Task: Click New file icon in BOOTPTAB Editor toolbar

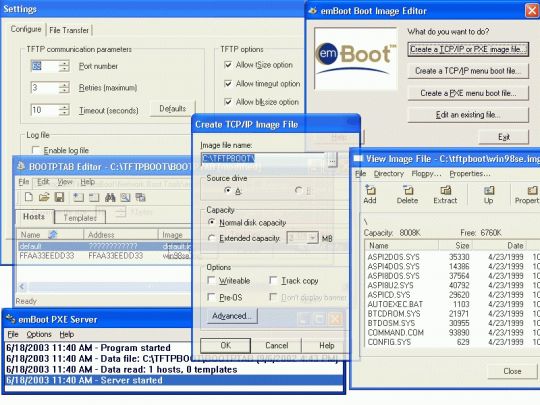Action: [29, 197]
